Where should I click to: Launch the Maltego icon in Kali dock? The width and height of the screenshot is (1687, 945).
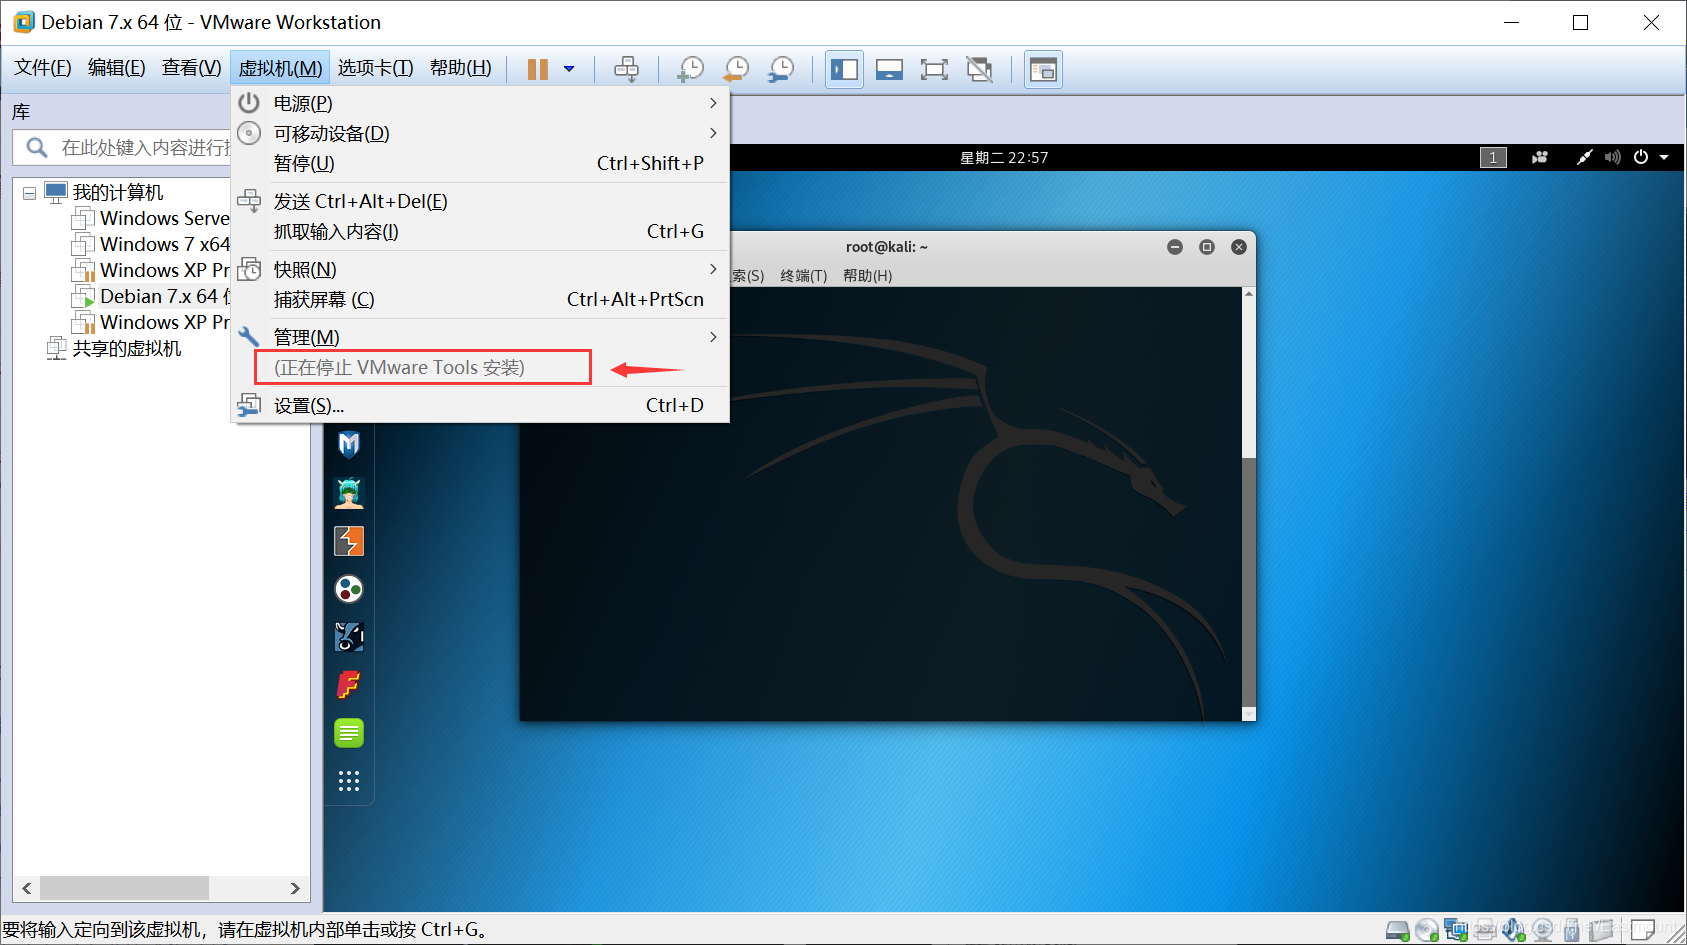point(349,637)
